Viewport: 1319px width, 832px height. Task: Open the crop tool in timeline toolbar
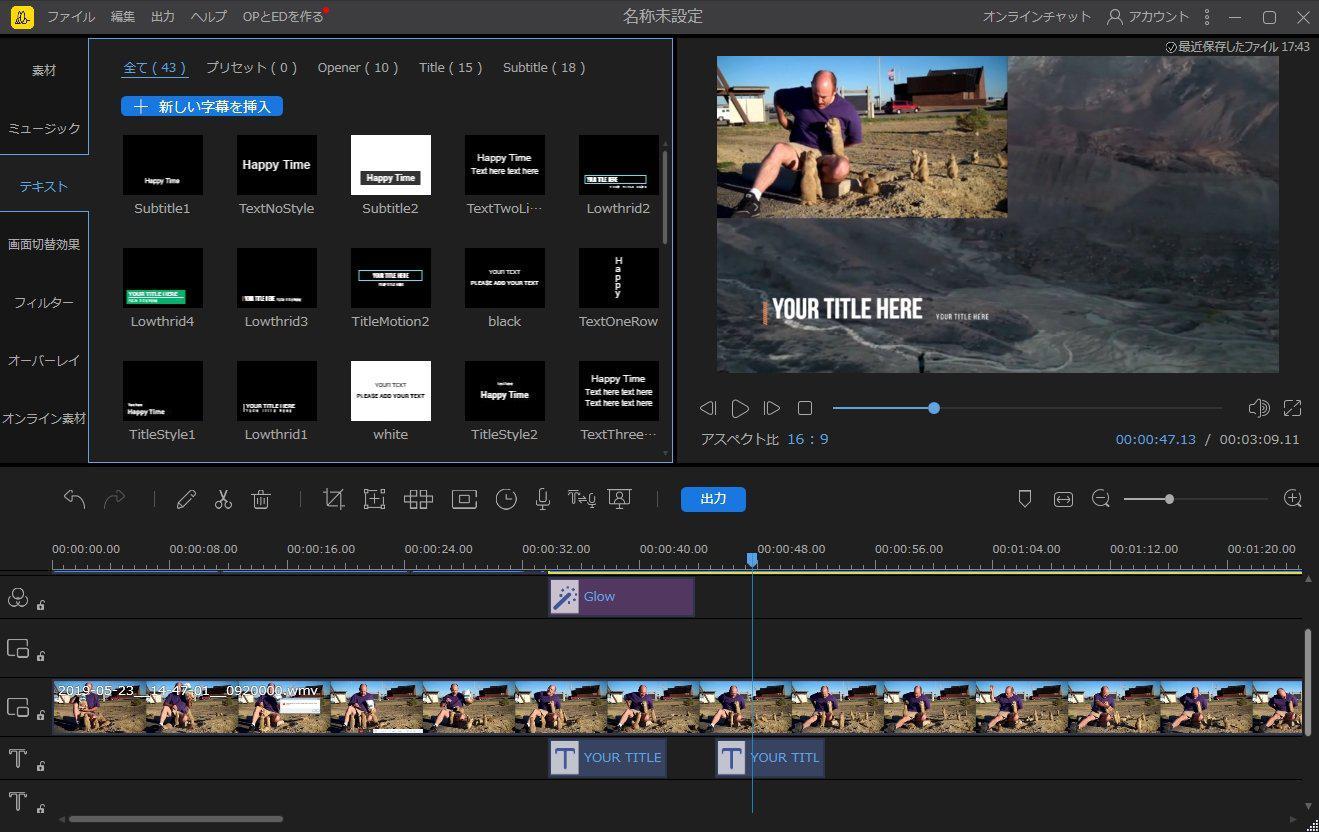[334, 499]
